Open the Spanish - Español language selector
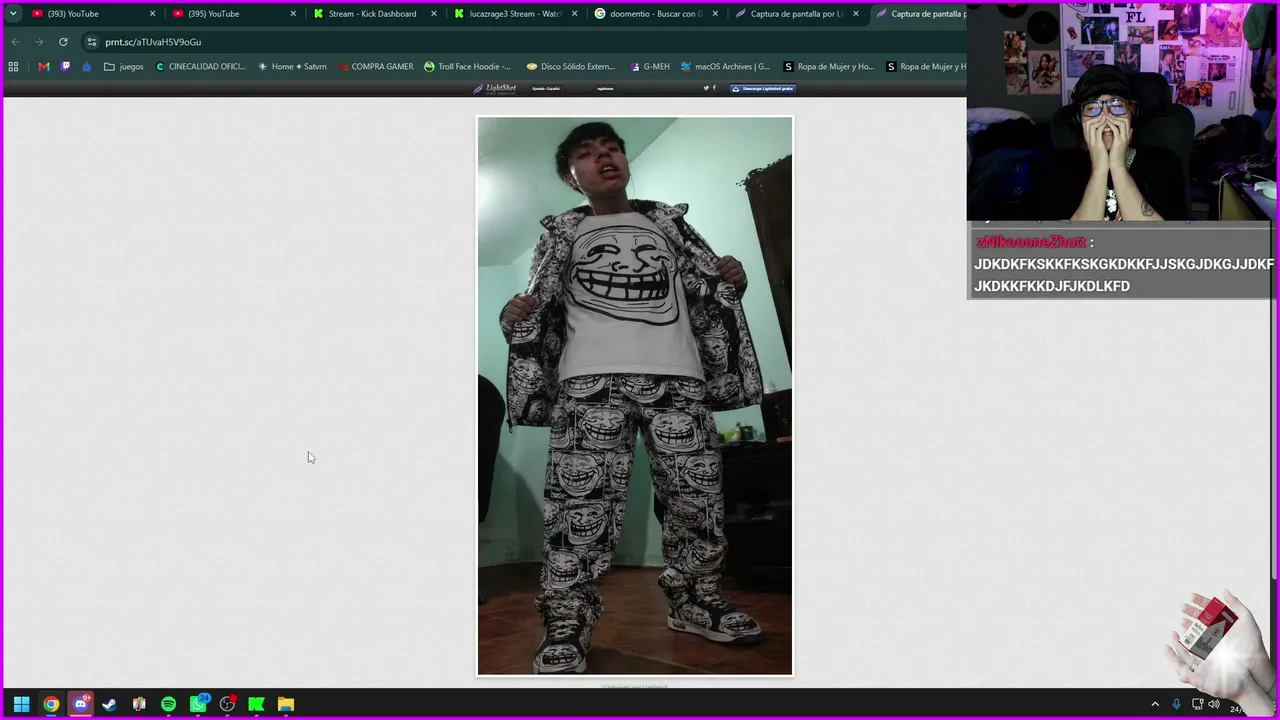 point(546,88)
